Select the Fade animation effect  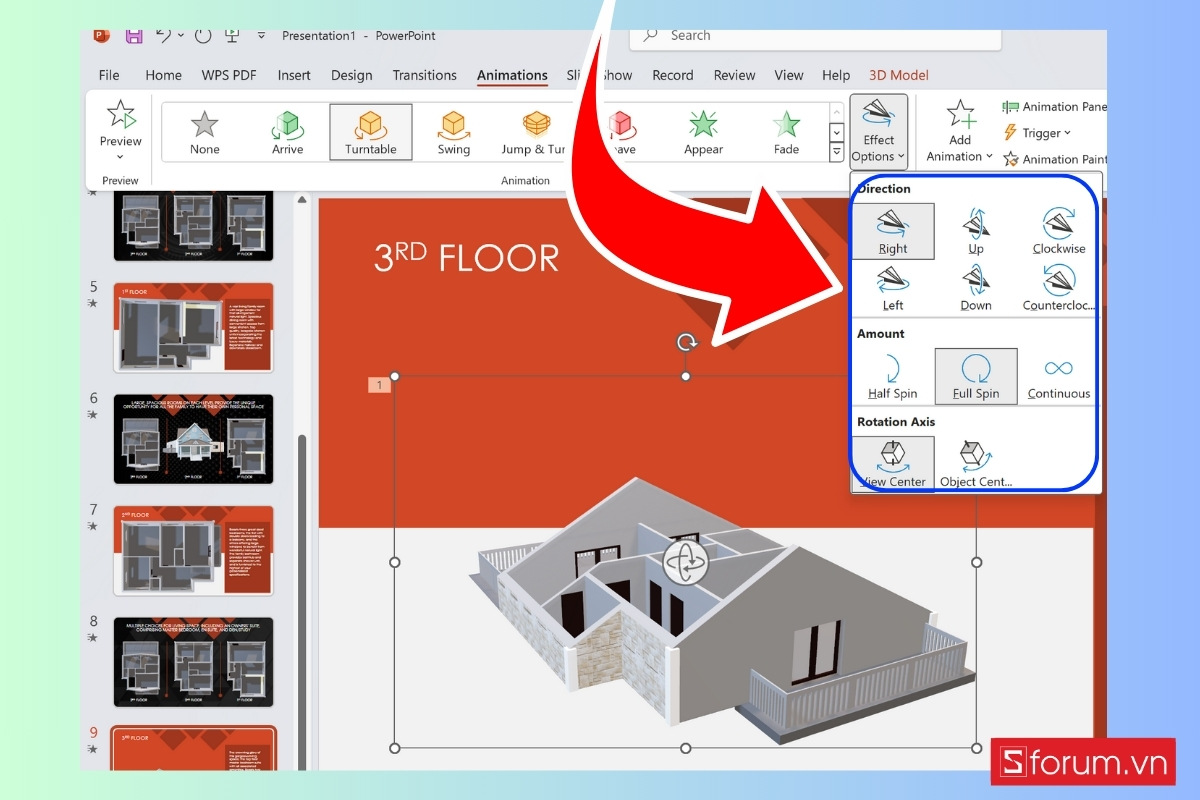coord(785,131)
